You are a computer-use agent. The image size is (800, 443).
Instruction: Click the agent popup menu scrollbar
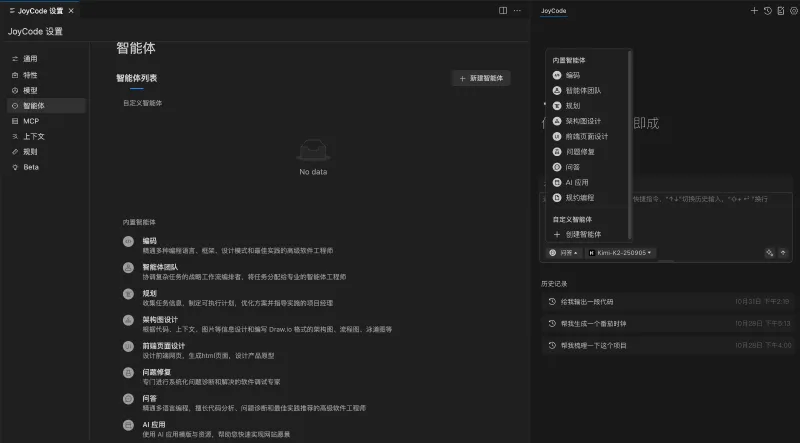630,144
